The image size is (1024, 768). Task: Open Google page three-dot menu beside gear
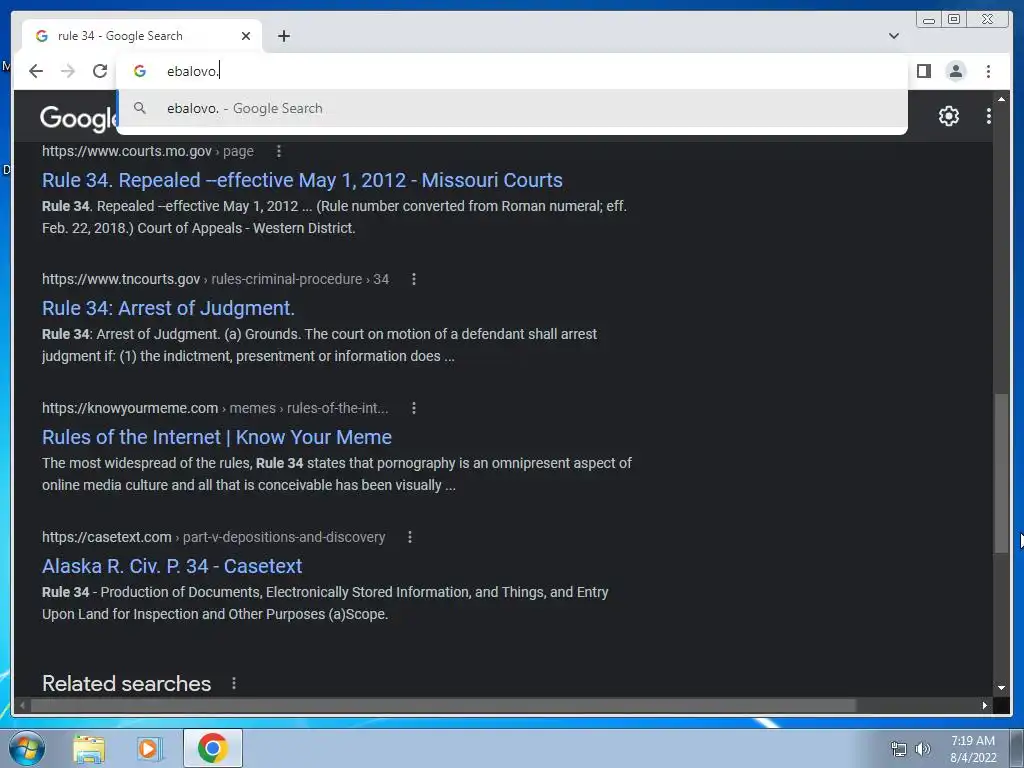point(988,116)
